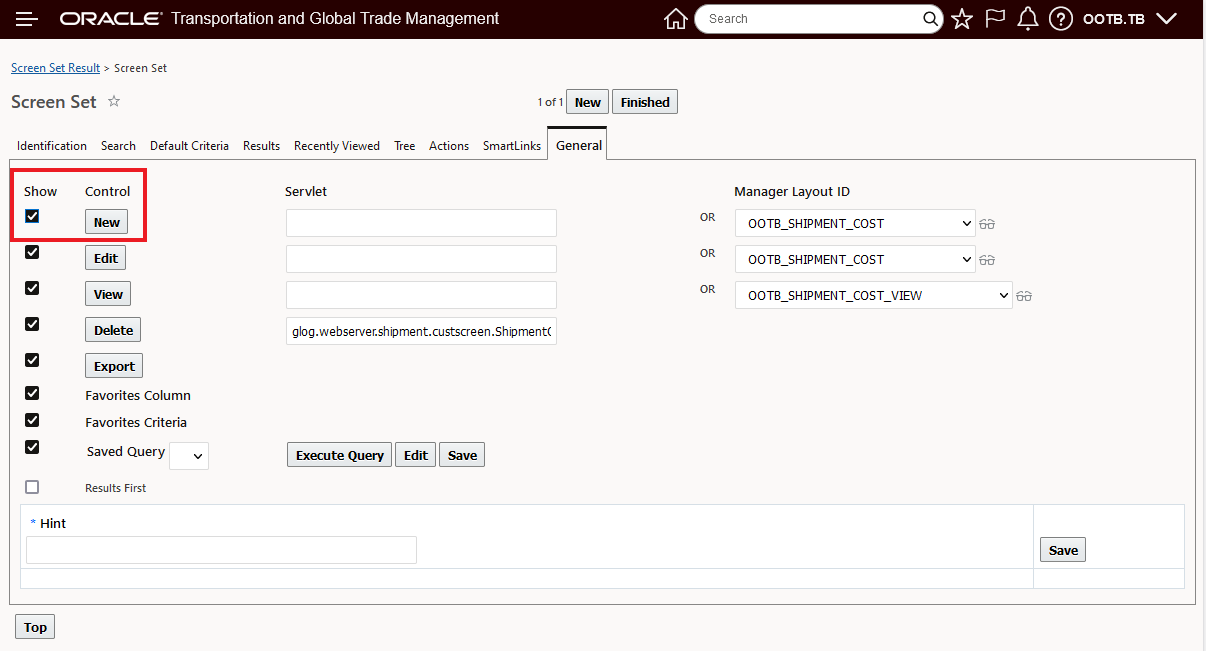Mark Screen Set as favorite star

pyautogui.click(x=114, y=101)
